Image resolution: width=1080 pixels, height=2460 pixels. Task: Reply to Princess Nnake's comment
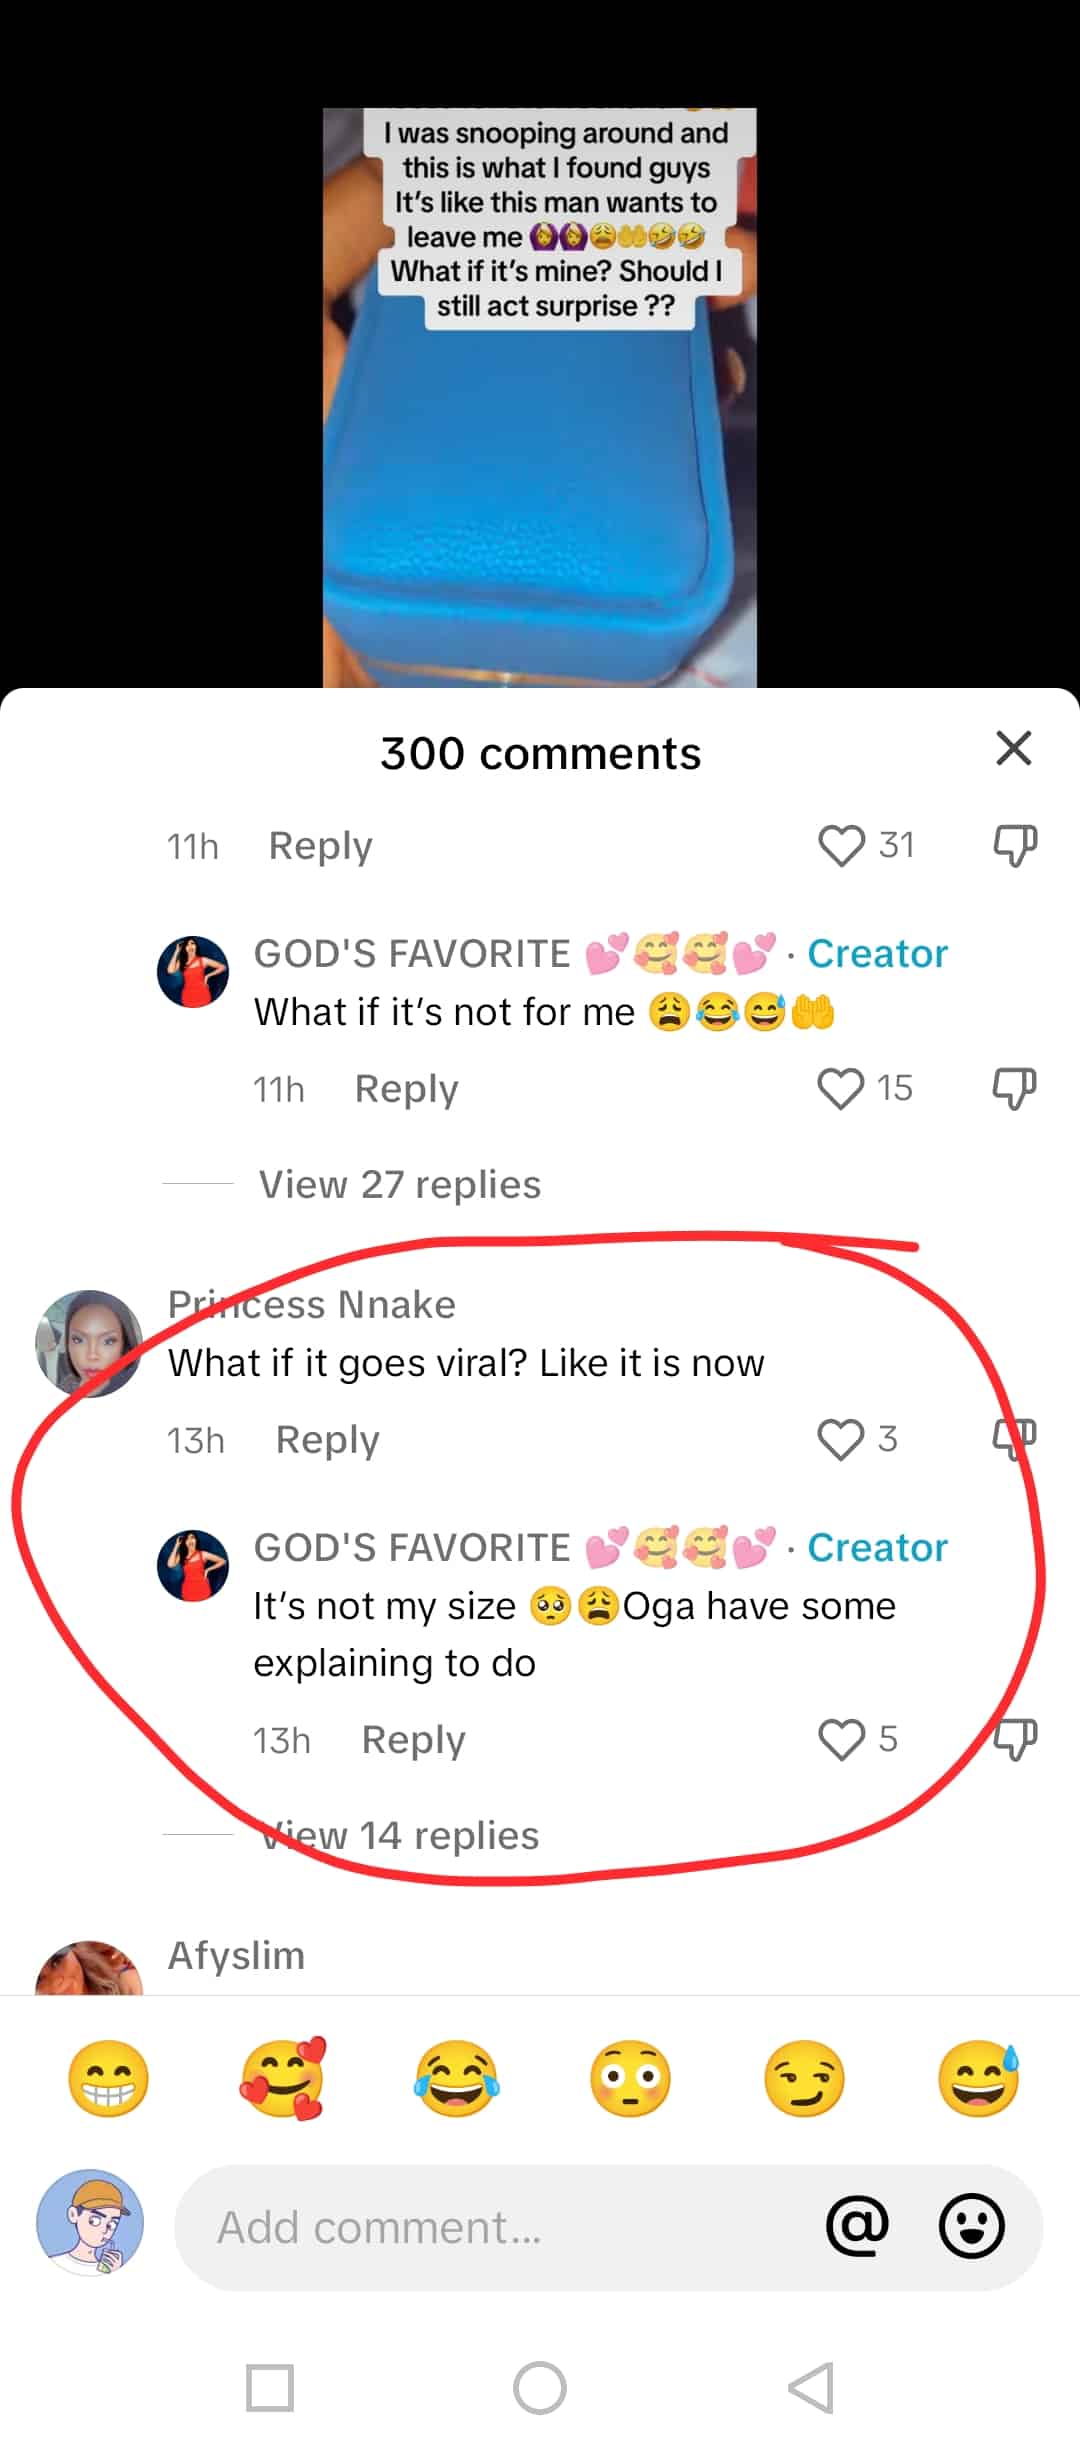pos(327,1440)
